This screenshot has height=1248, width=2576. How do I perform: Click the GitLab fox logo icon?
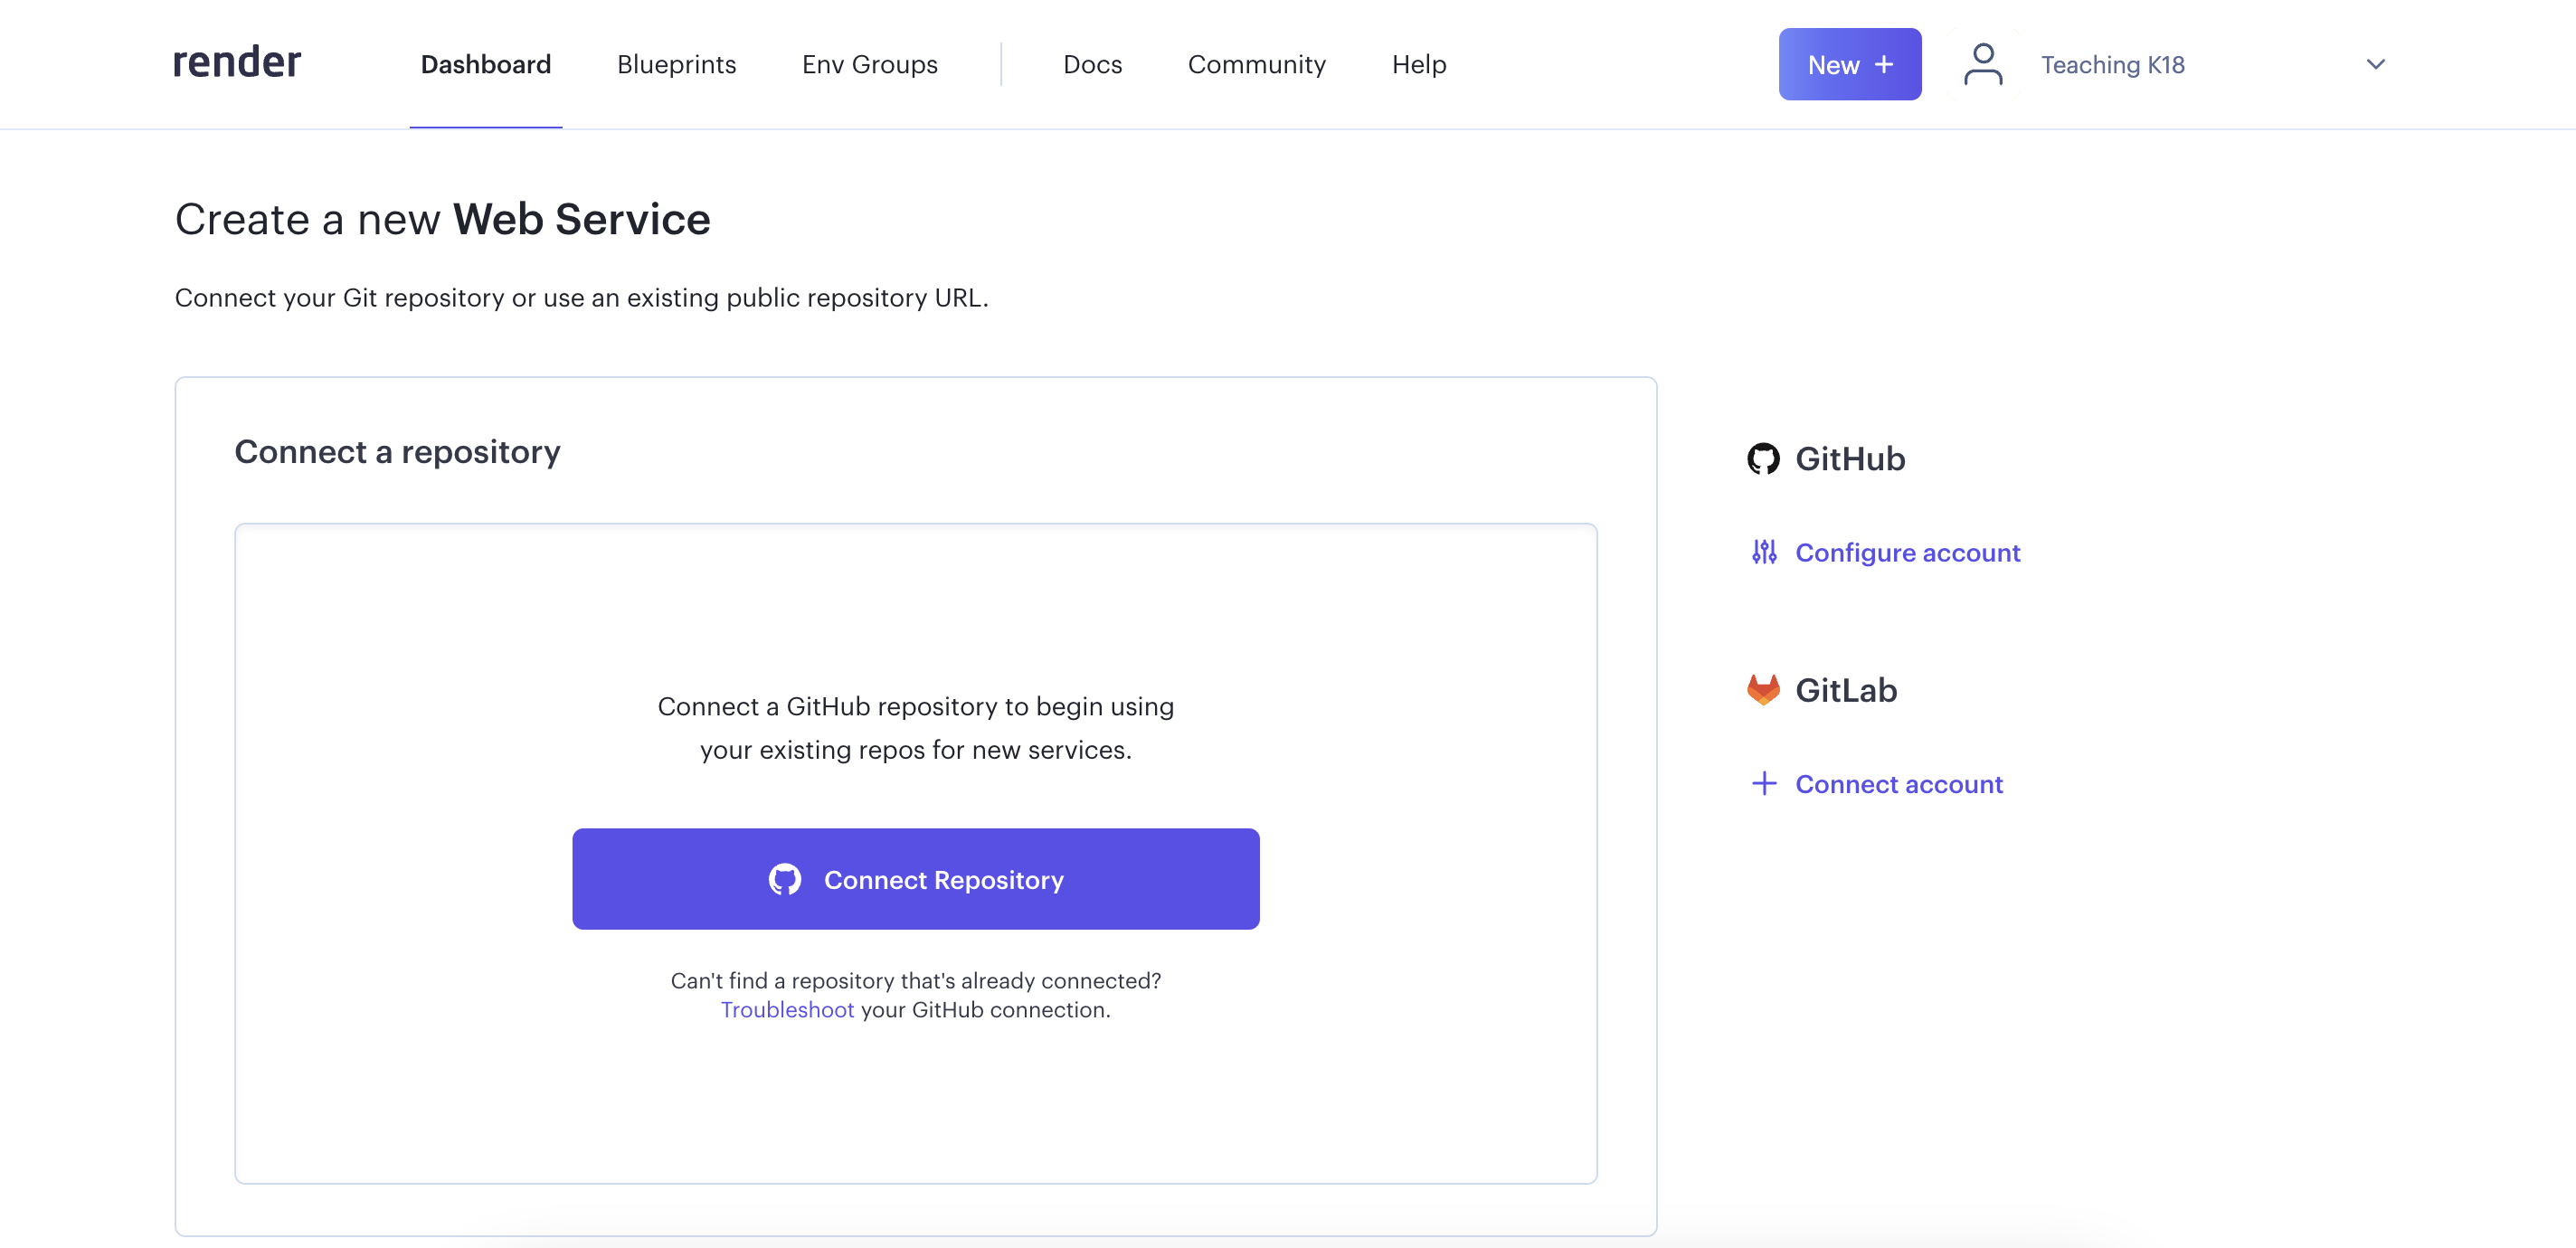click(x=1763, y=690)
